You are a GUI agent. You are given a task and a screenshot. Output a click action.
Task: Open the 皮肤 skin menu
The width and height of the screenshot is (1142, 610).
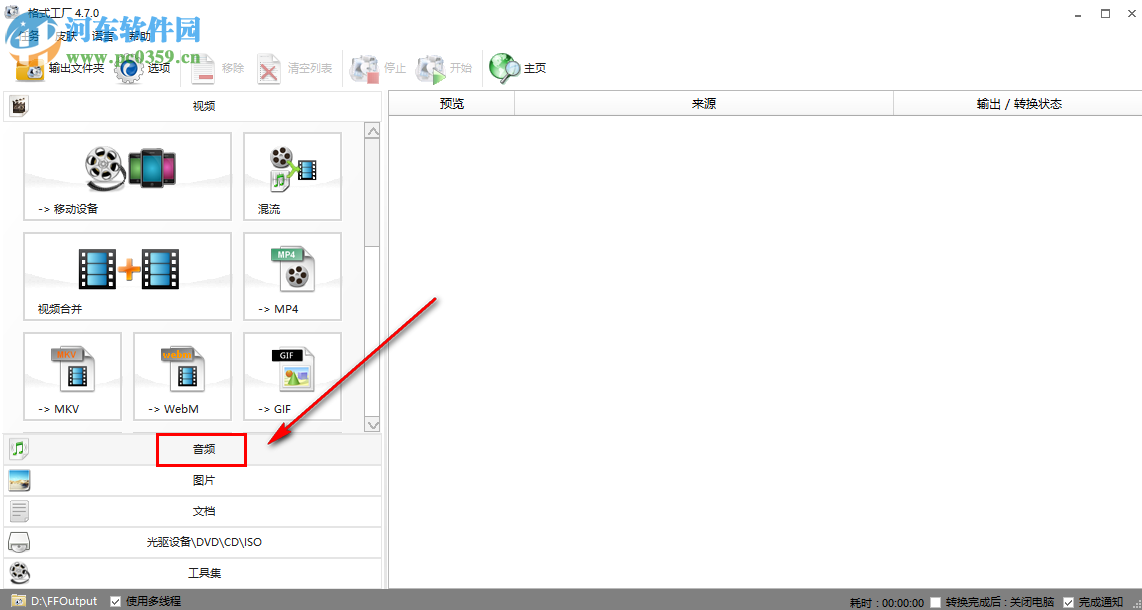66,36
